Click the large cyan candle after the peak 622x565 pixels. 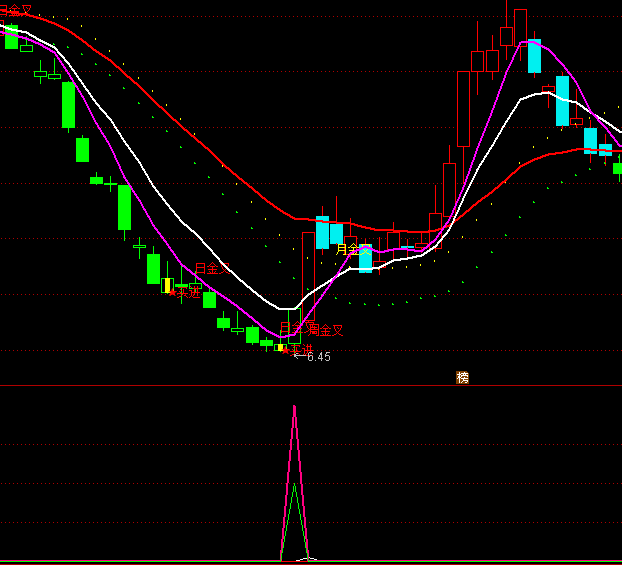562,100
